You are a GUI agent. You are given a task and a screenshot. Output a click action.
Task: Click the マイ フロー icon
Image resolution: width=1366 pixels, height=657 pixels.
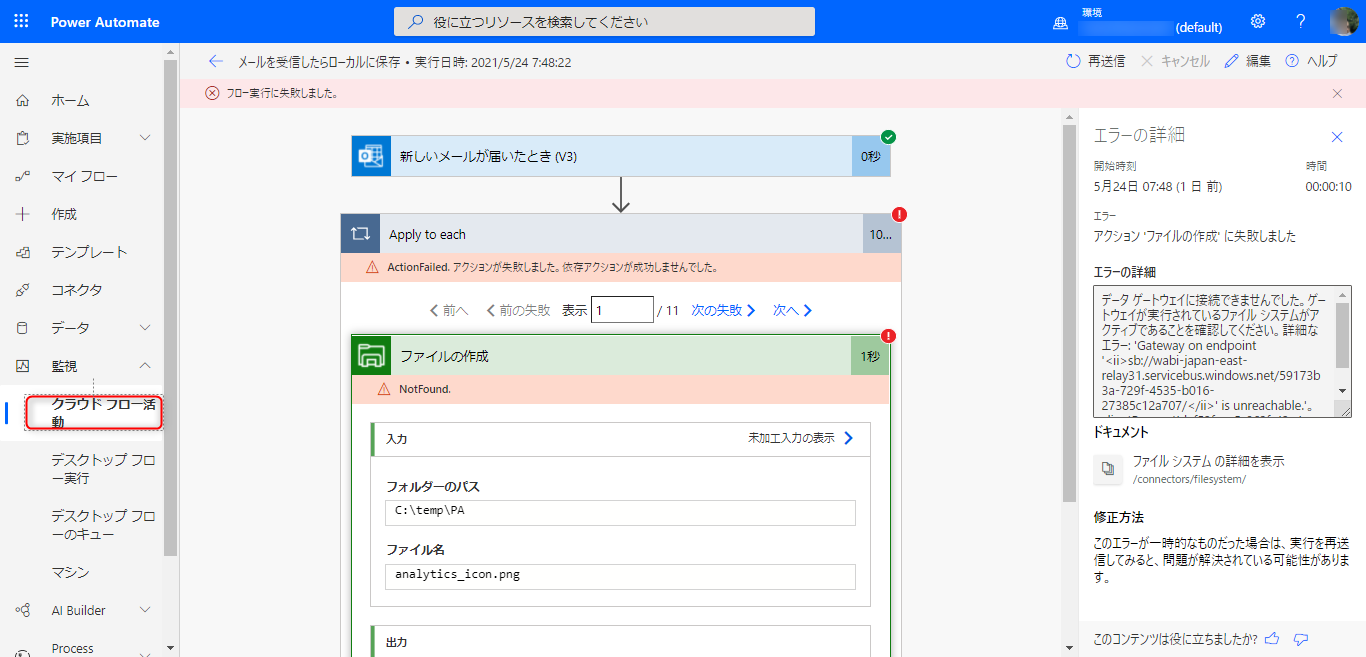22,176
